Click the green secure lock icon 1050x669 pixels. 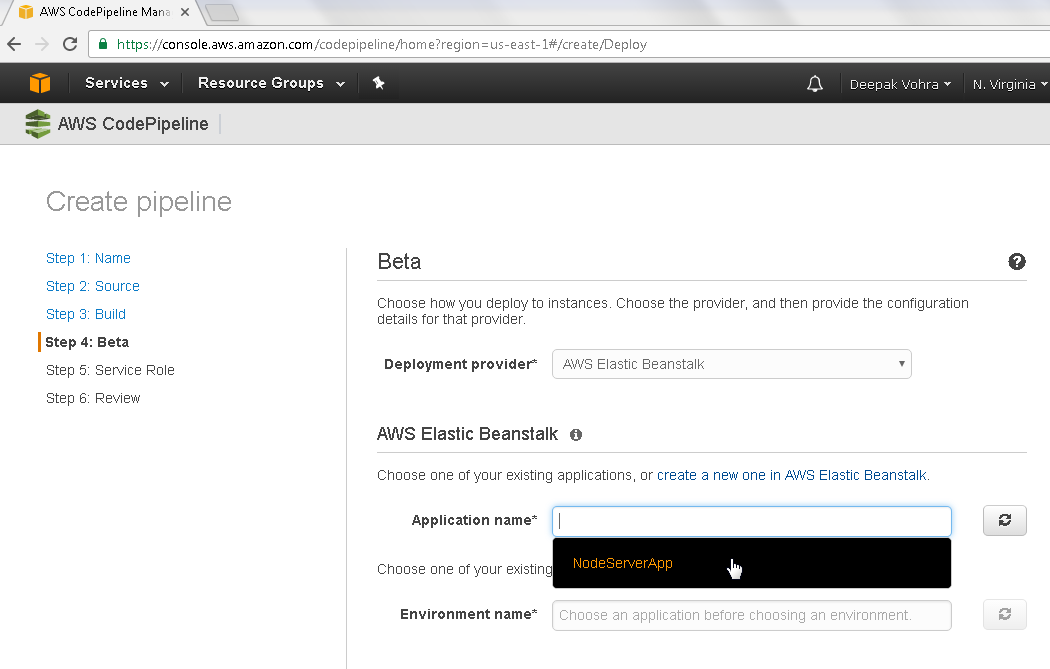(102, 44)
